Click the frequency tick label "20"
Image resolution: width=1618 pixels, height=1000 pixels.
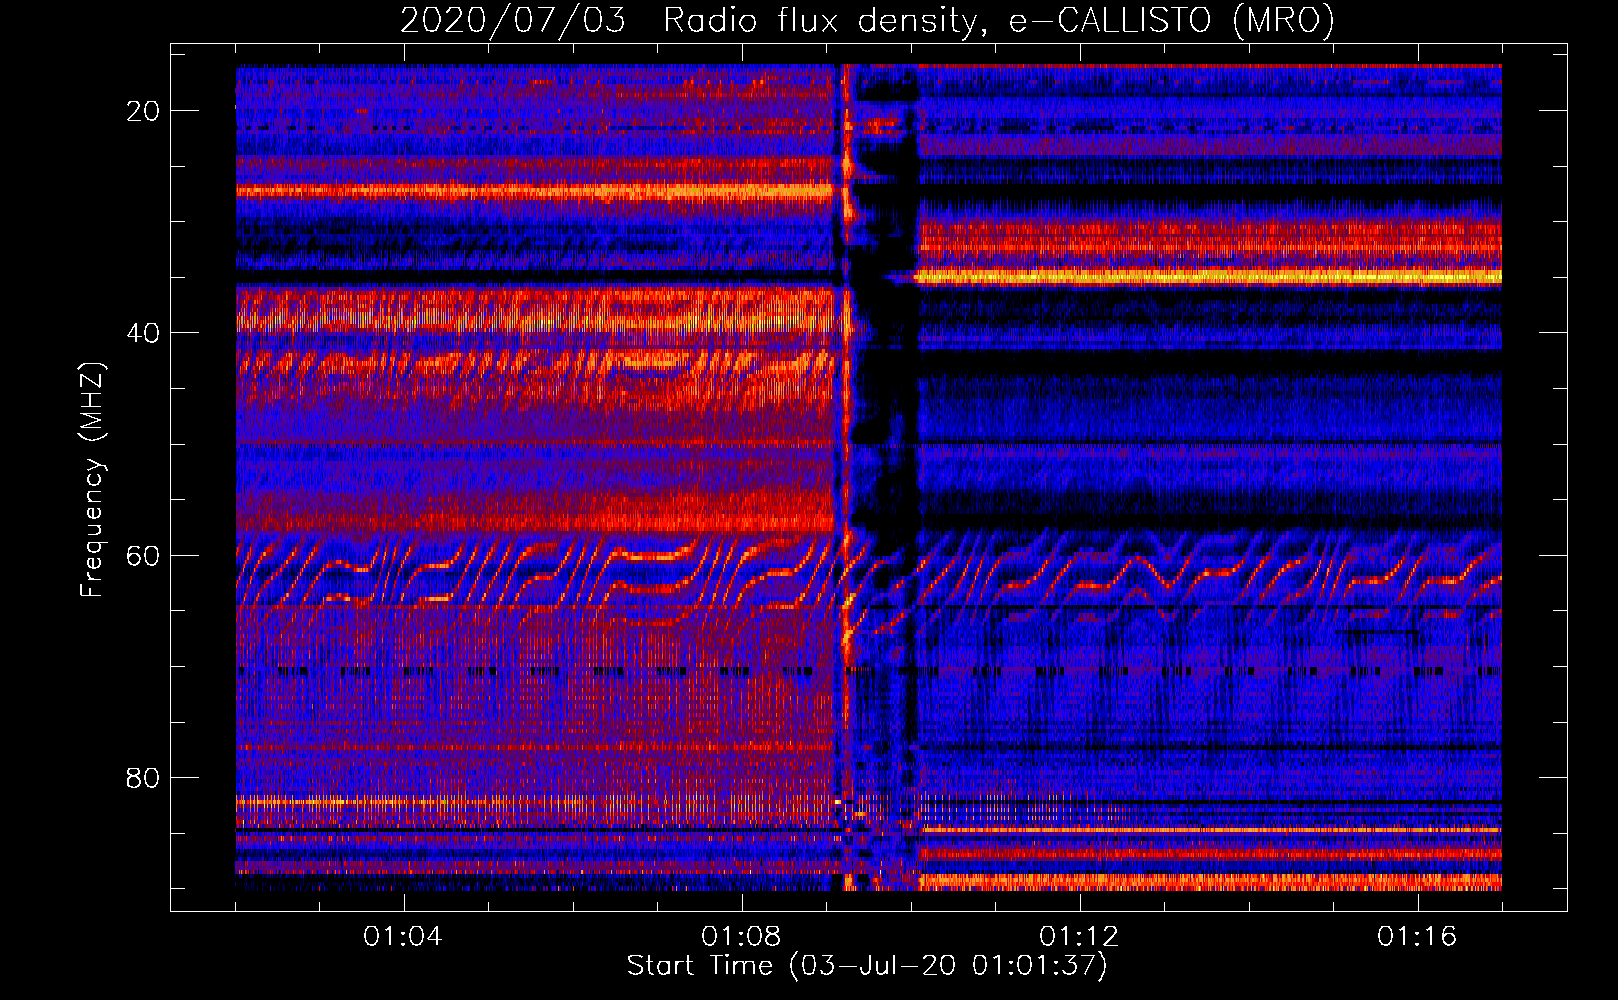click(144, 111)
